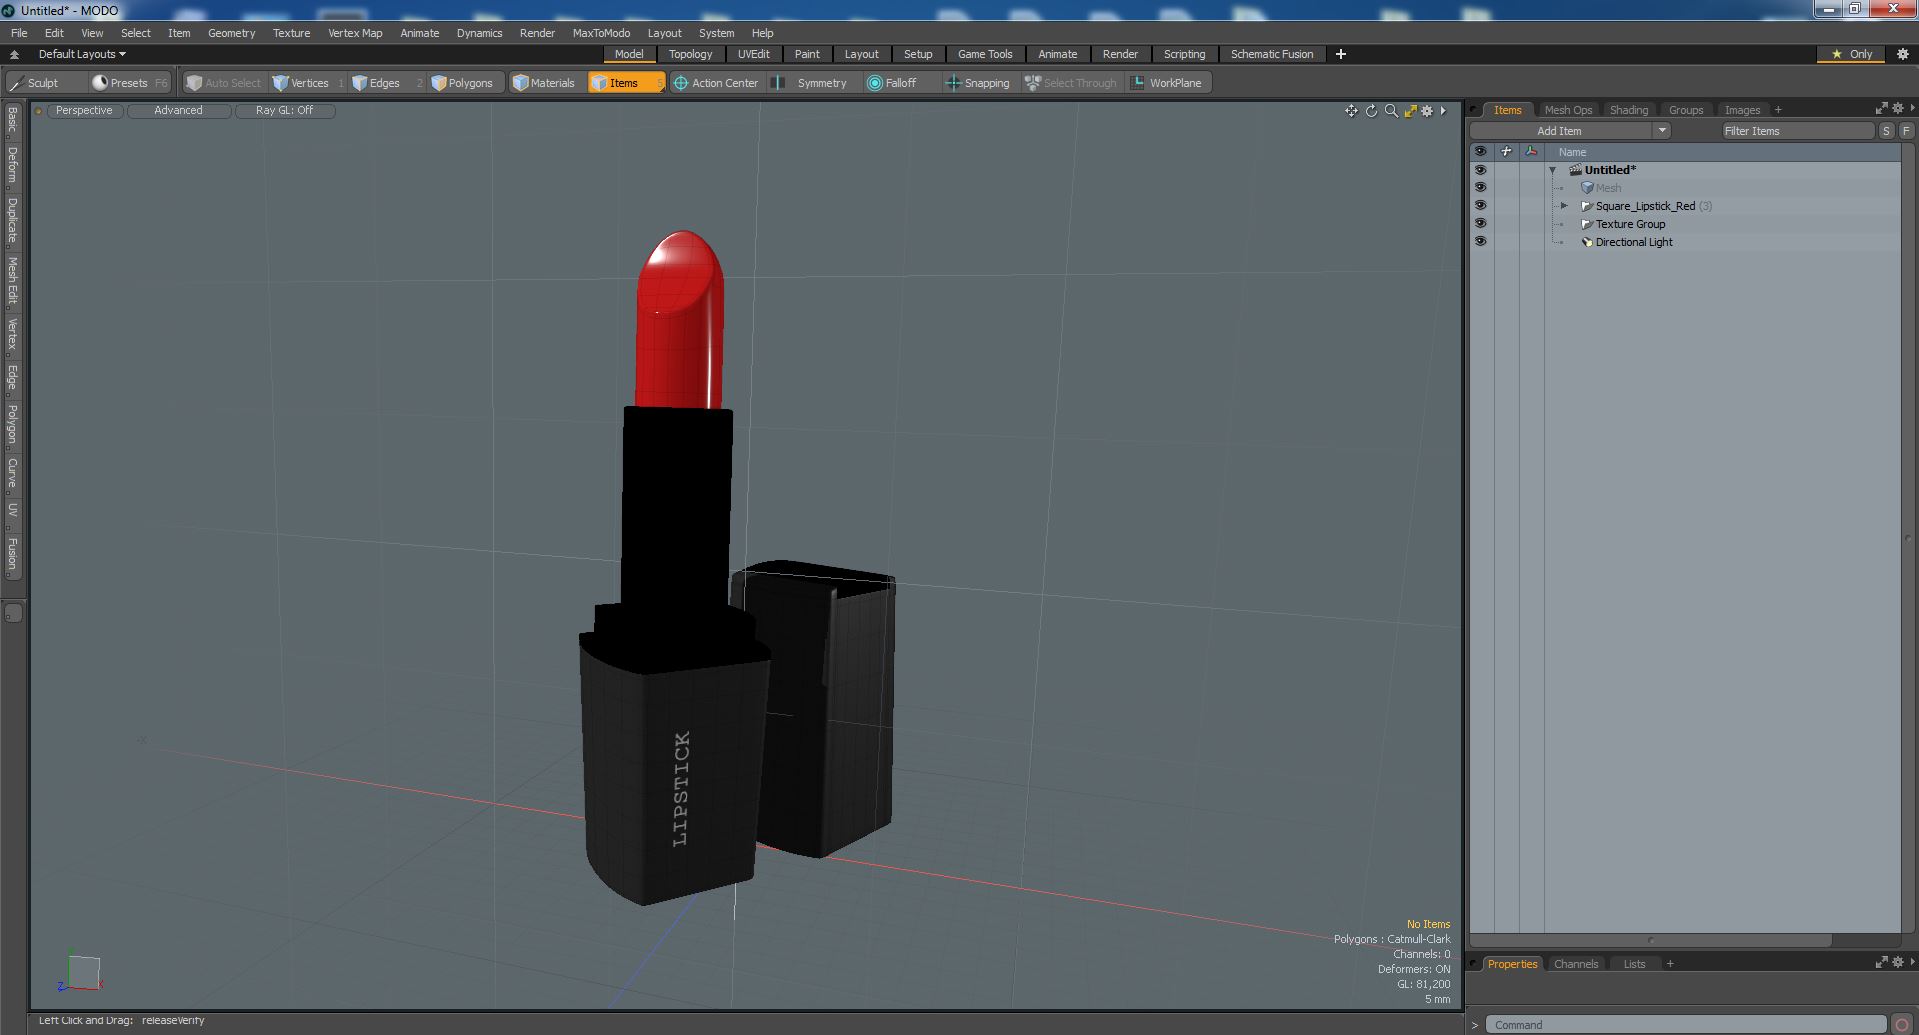Image resolution: width=1919 pixels, height=1035 pixels.
Task: Expand Items panel side arrow
Action: point(1912,108)
